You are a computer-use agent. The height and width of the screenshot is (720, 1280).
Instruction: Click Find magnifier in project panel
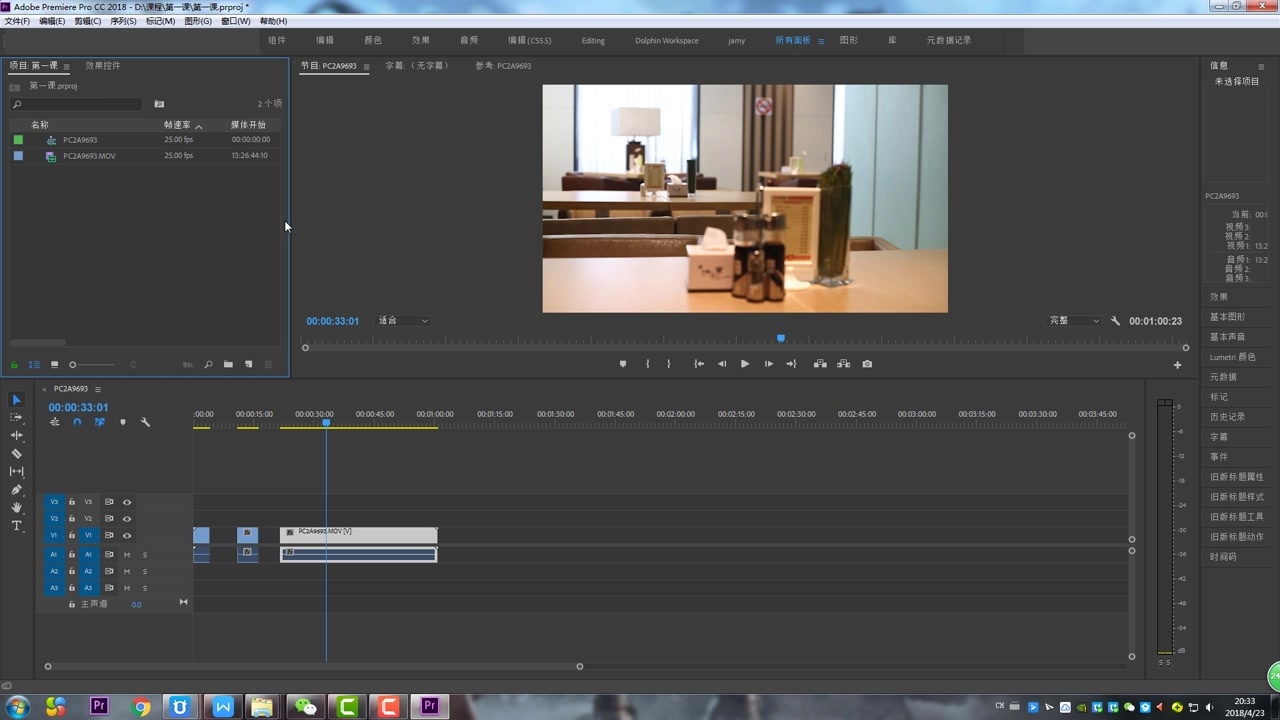tap(208, 365)
